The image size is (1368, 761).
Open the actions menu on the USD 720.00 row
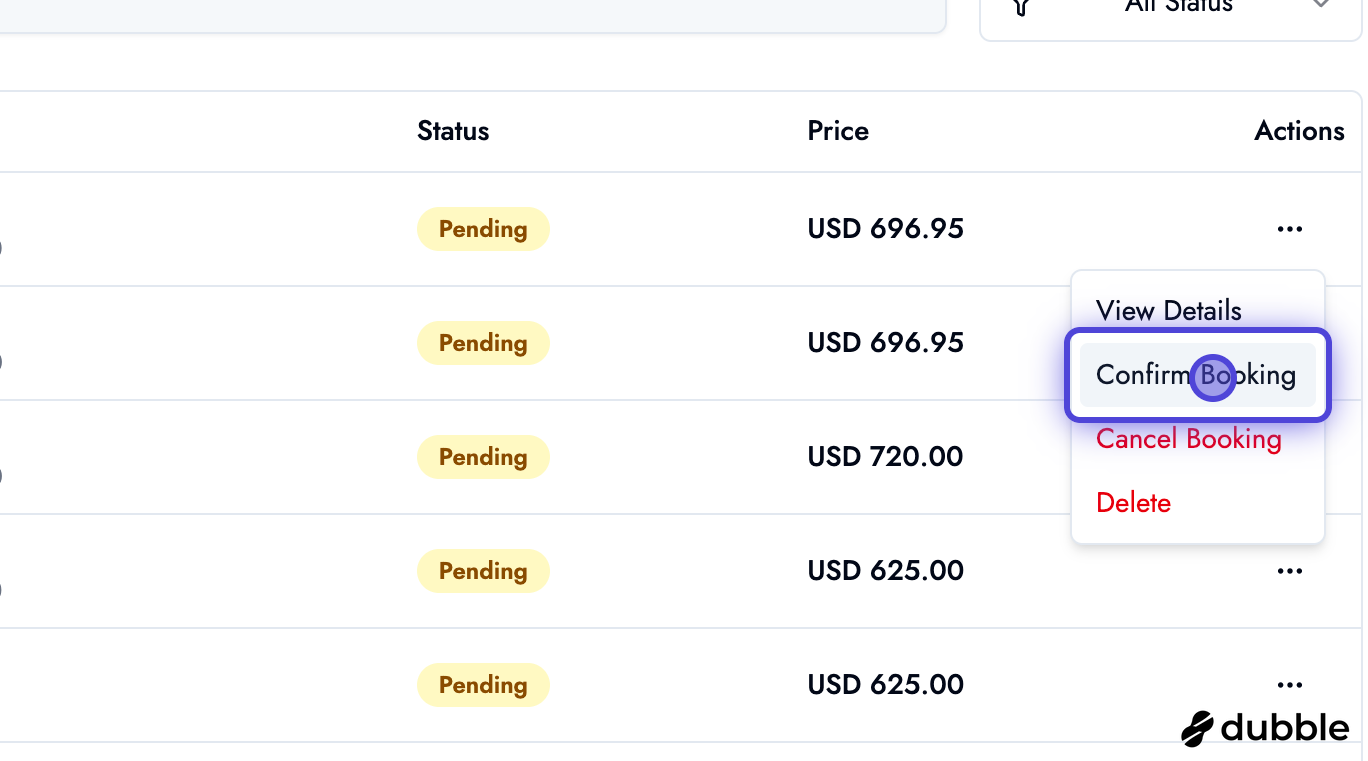coord(1289,456)
